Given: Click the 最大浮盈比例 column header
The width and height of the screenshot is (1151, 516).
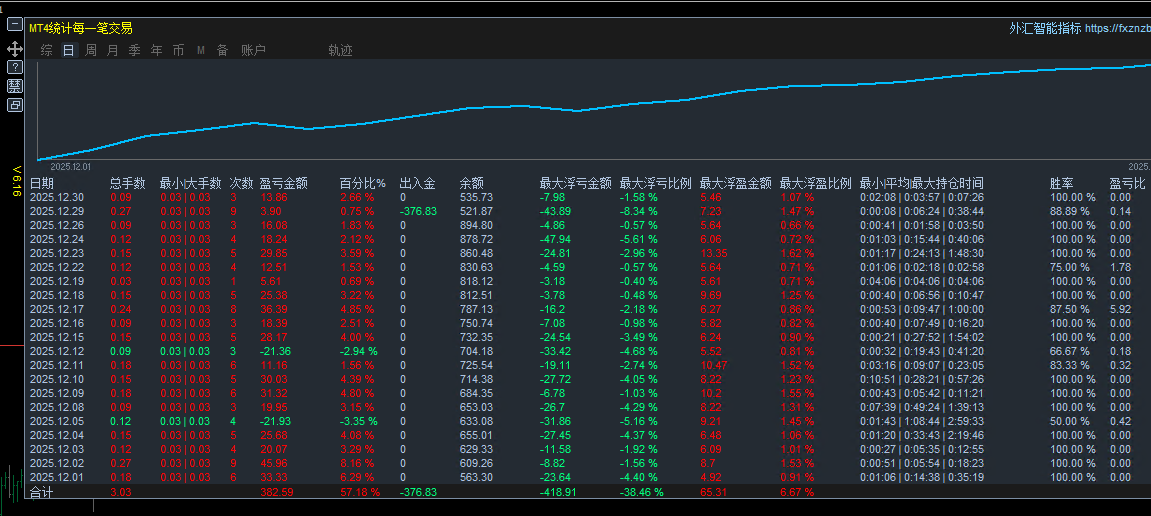Looking at the screenshot, I should point(816,183).
